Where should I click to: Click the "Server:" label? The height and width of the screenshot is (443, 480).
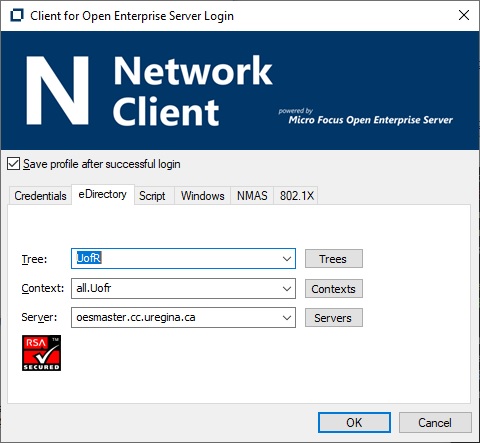point(39,317)
